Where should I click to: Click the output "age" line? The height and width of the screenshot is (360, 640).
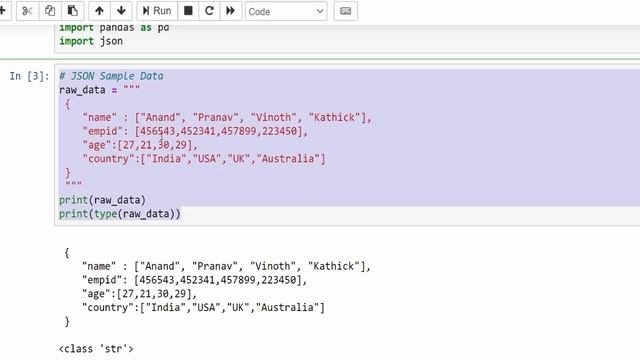click(139, 294)
